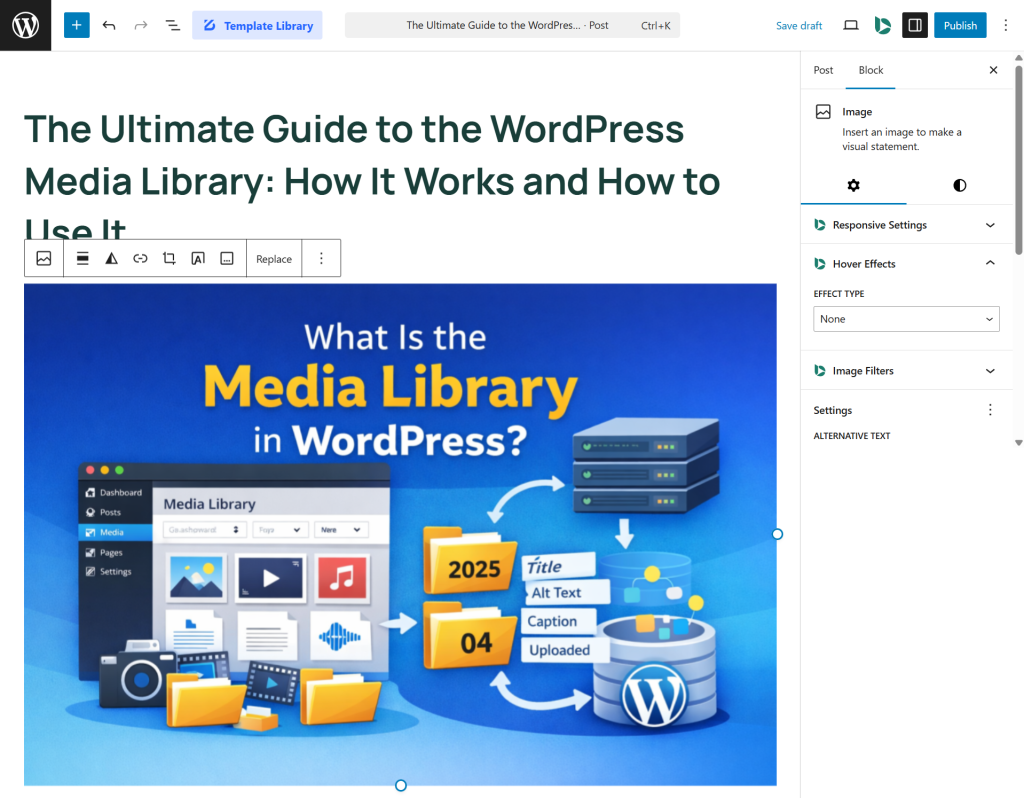Crop the image using the toolbar
The image size is (1024, 798).
coord(169,258)
